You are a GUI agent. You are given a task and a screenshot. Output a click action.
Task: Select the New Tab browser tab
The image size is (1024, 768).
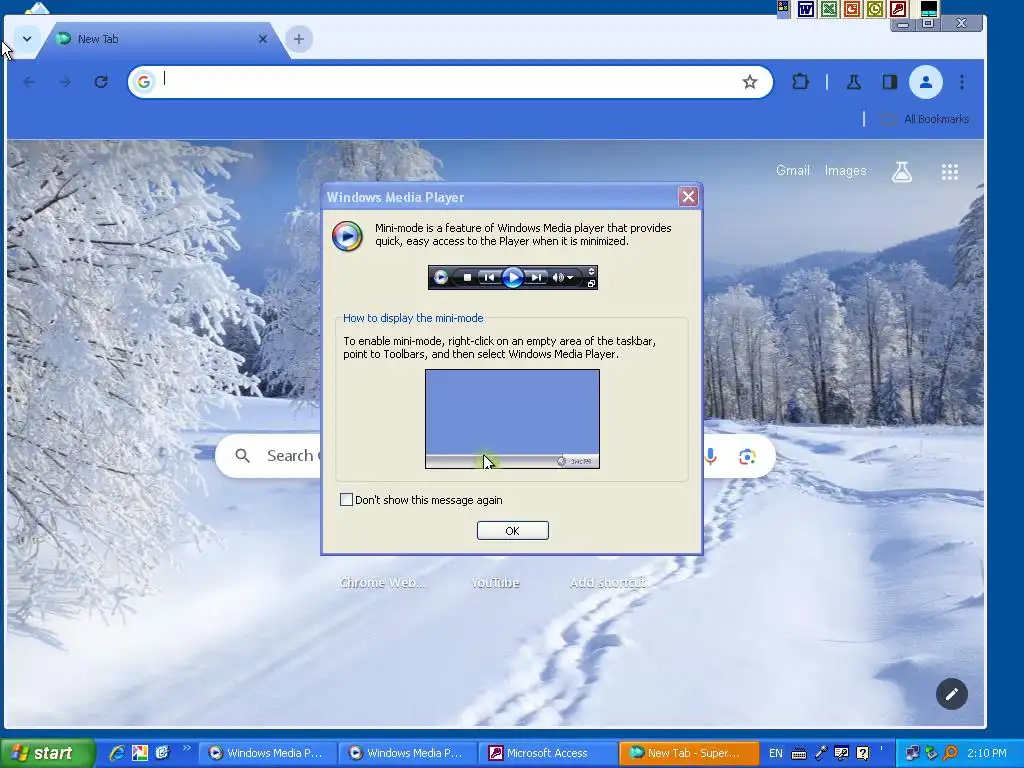click(163, 39)
